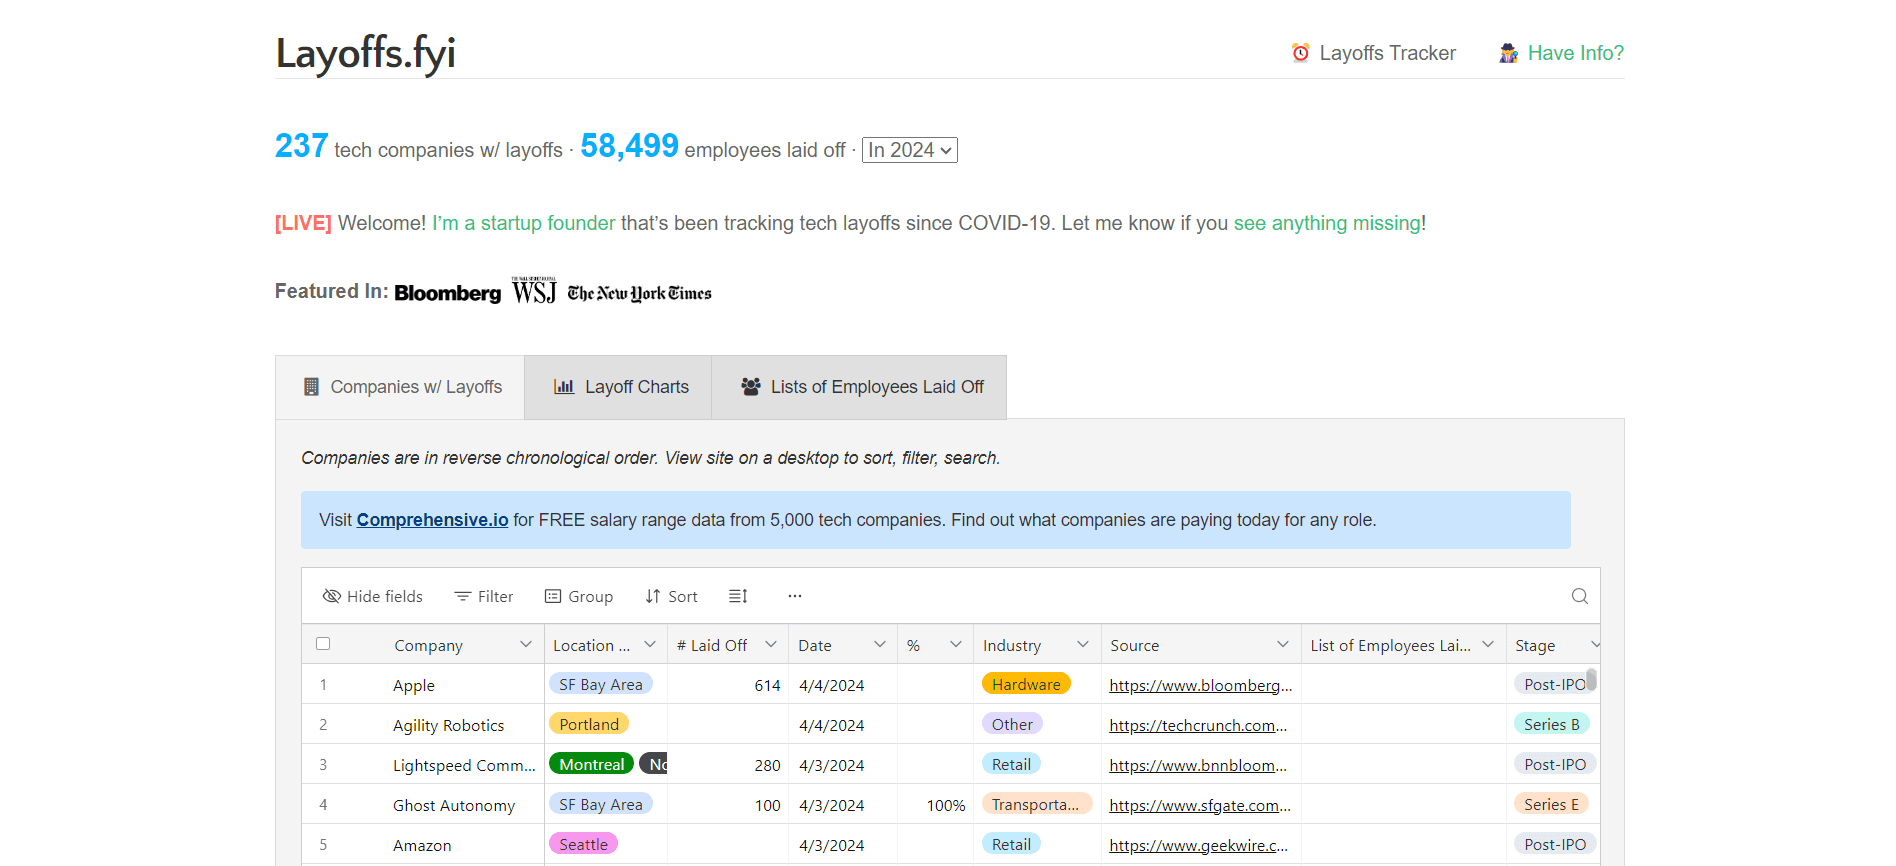1896x866 pixels.
Task: Click the Have Info detective icon
Action: tap(1509, 53)
